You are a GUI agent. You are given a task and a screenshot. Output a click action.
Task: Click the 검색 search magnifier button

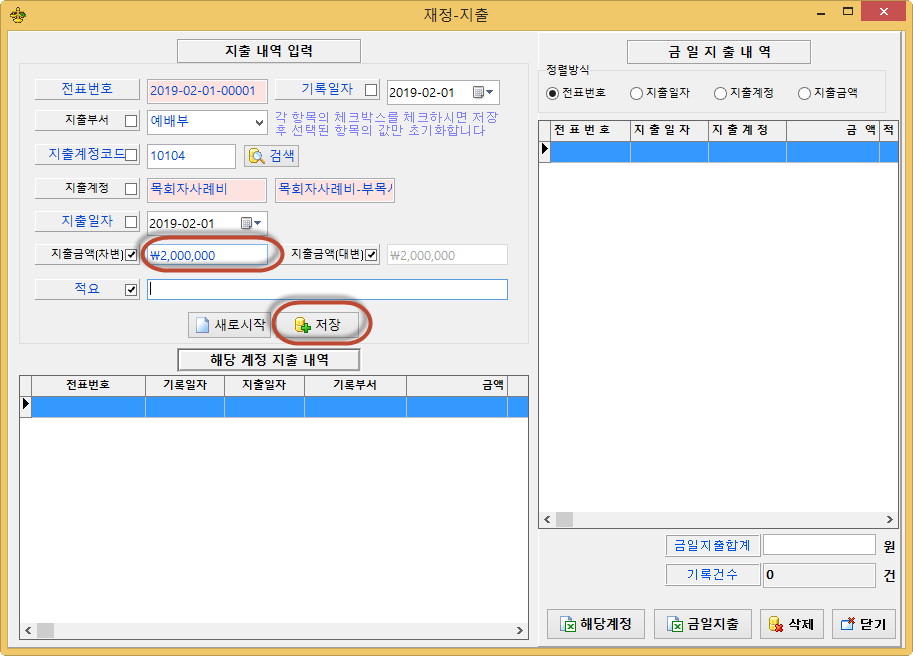[x=271, y=156]
